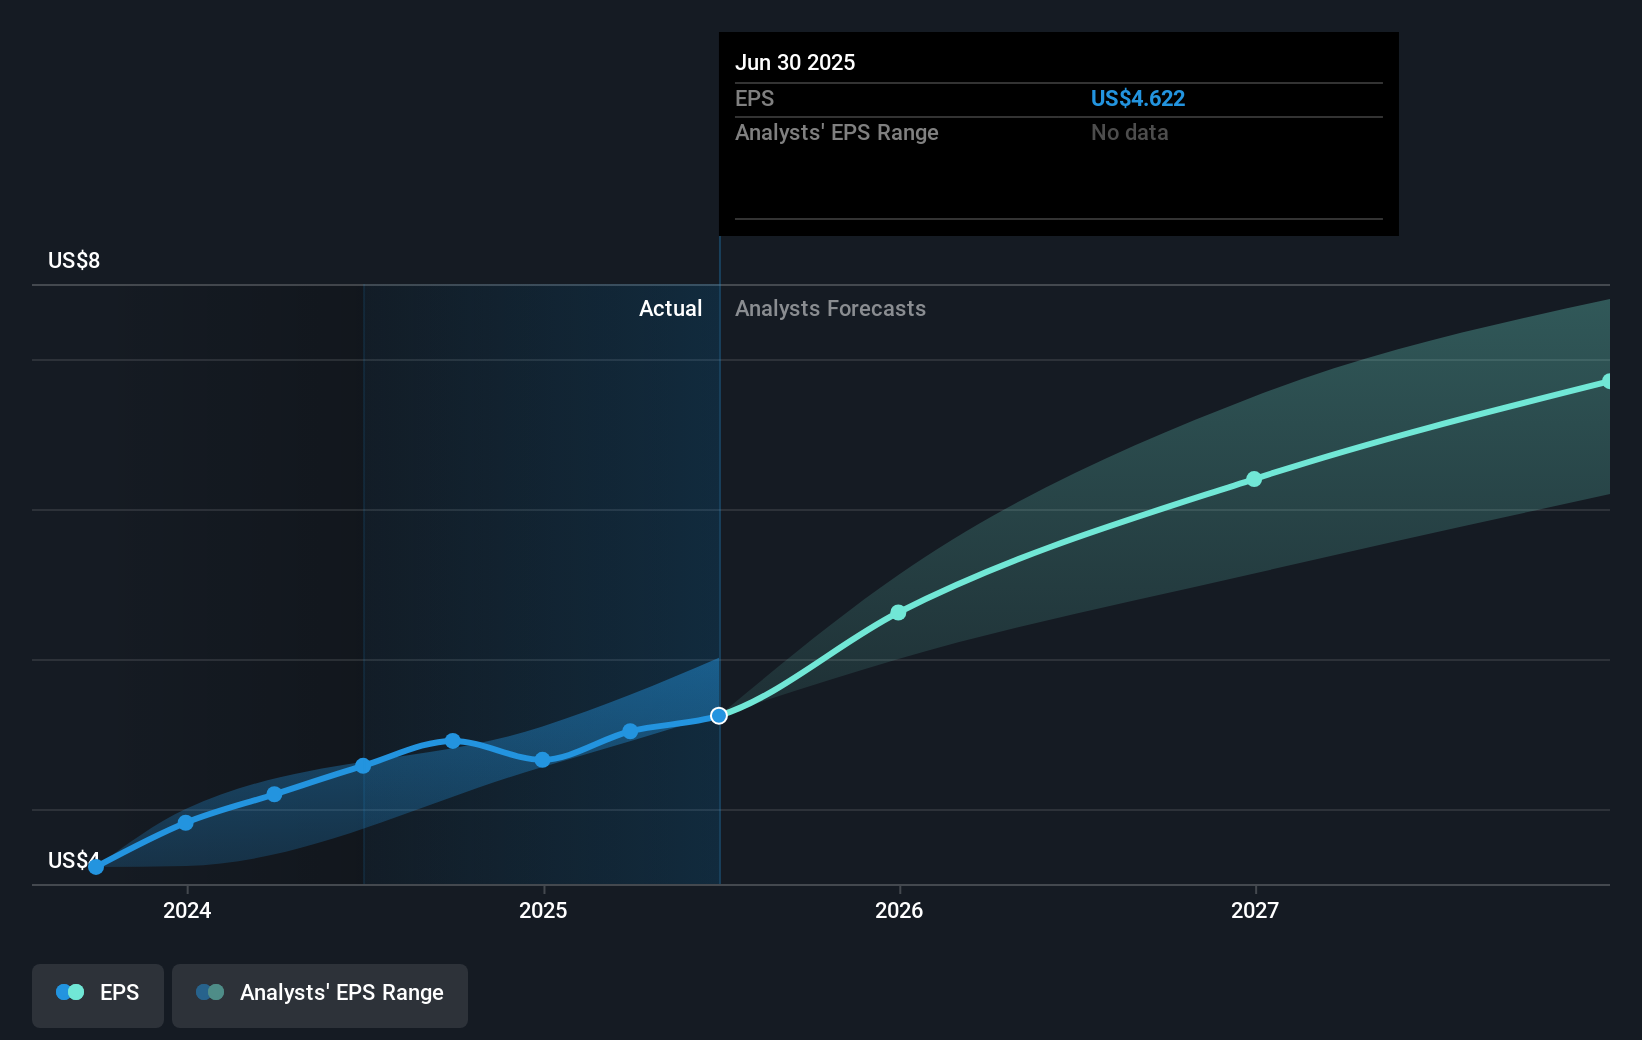Click the Analysts Forecasts section label

[x=830, y=309]
